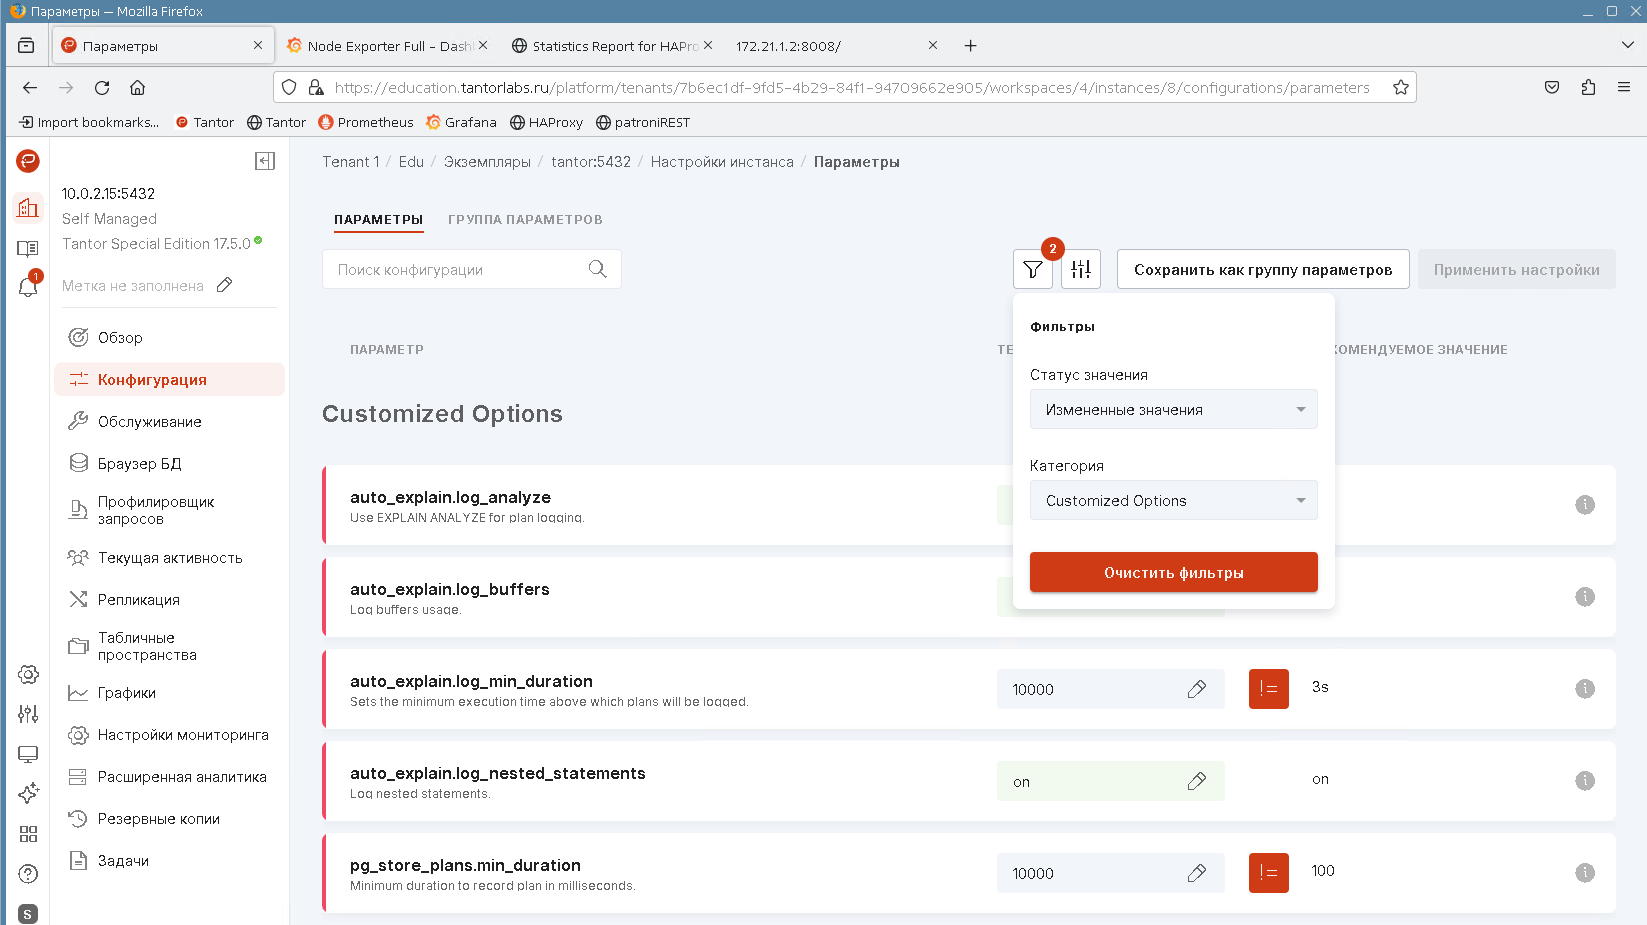Collapse the left sidebar panel

point(265,161)
